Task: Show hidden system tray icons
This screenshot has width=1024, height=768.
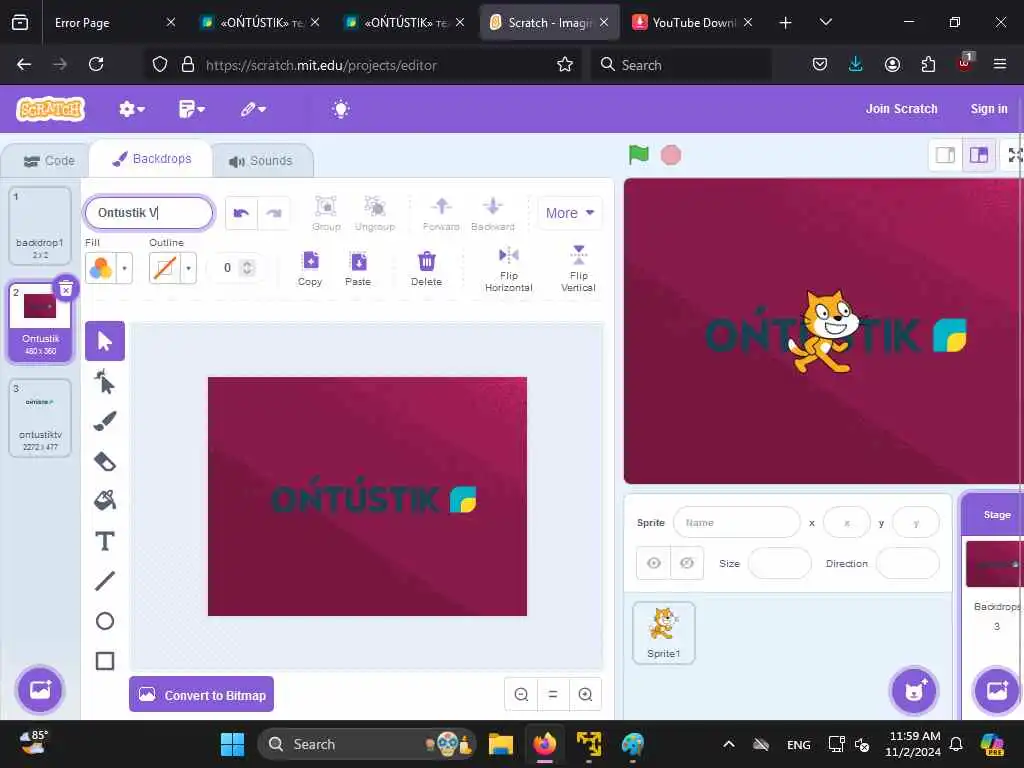Action: click(x=729, y=744)
